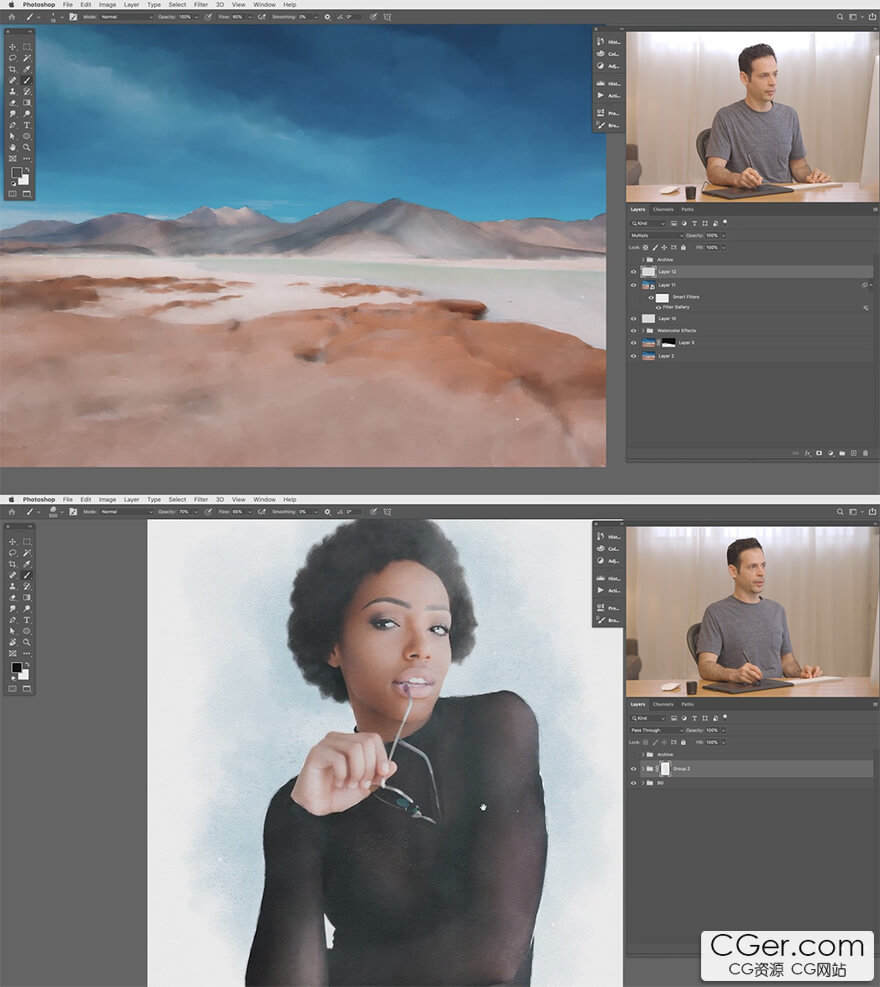Select the Brush tool in bottom window
The image size is (880, 987).
[27, 575]
